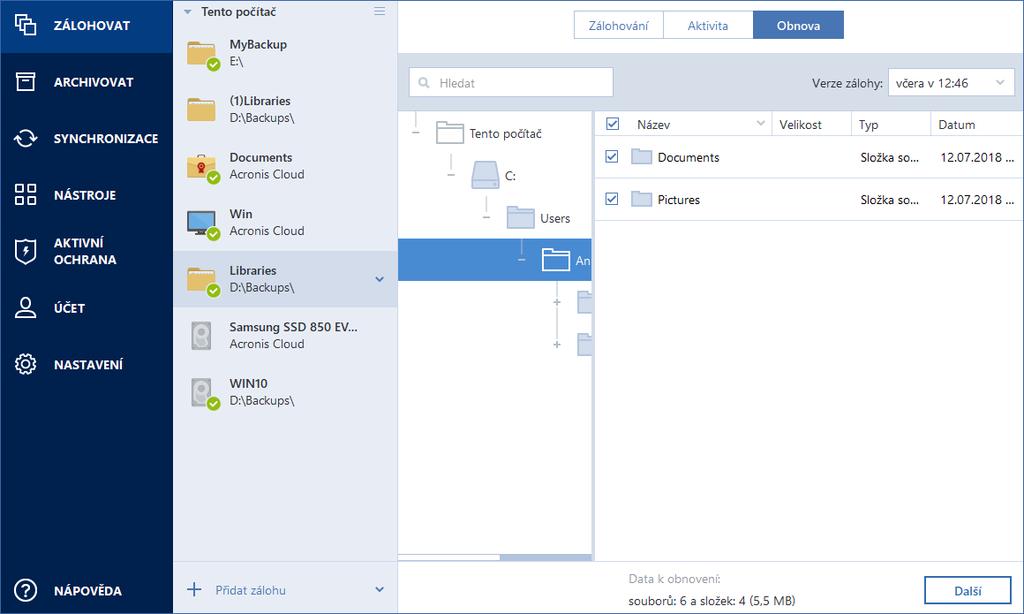
Task: Click the WIN10 backup name text
Action: click(x=248, y=383)
